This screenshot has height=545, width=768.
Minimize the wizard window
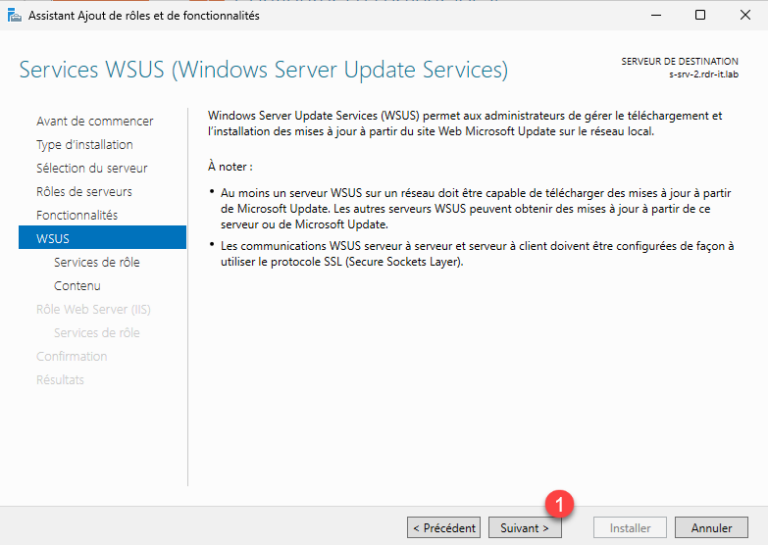click(x=656, y=15)
